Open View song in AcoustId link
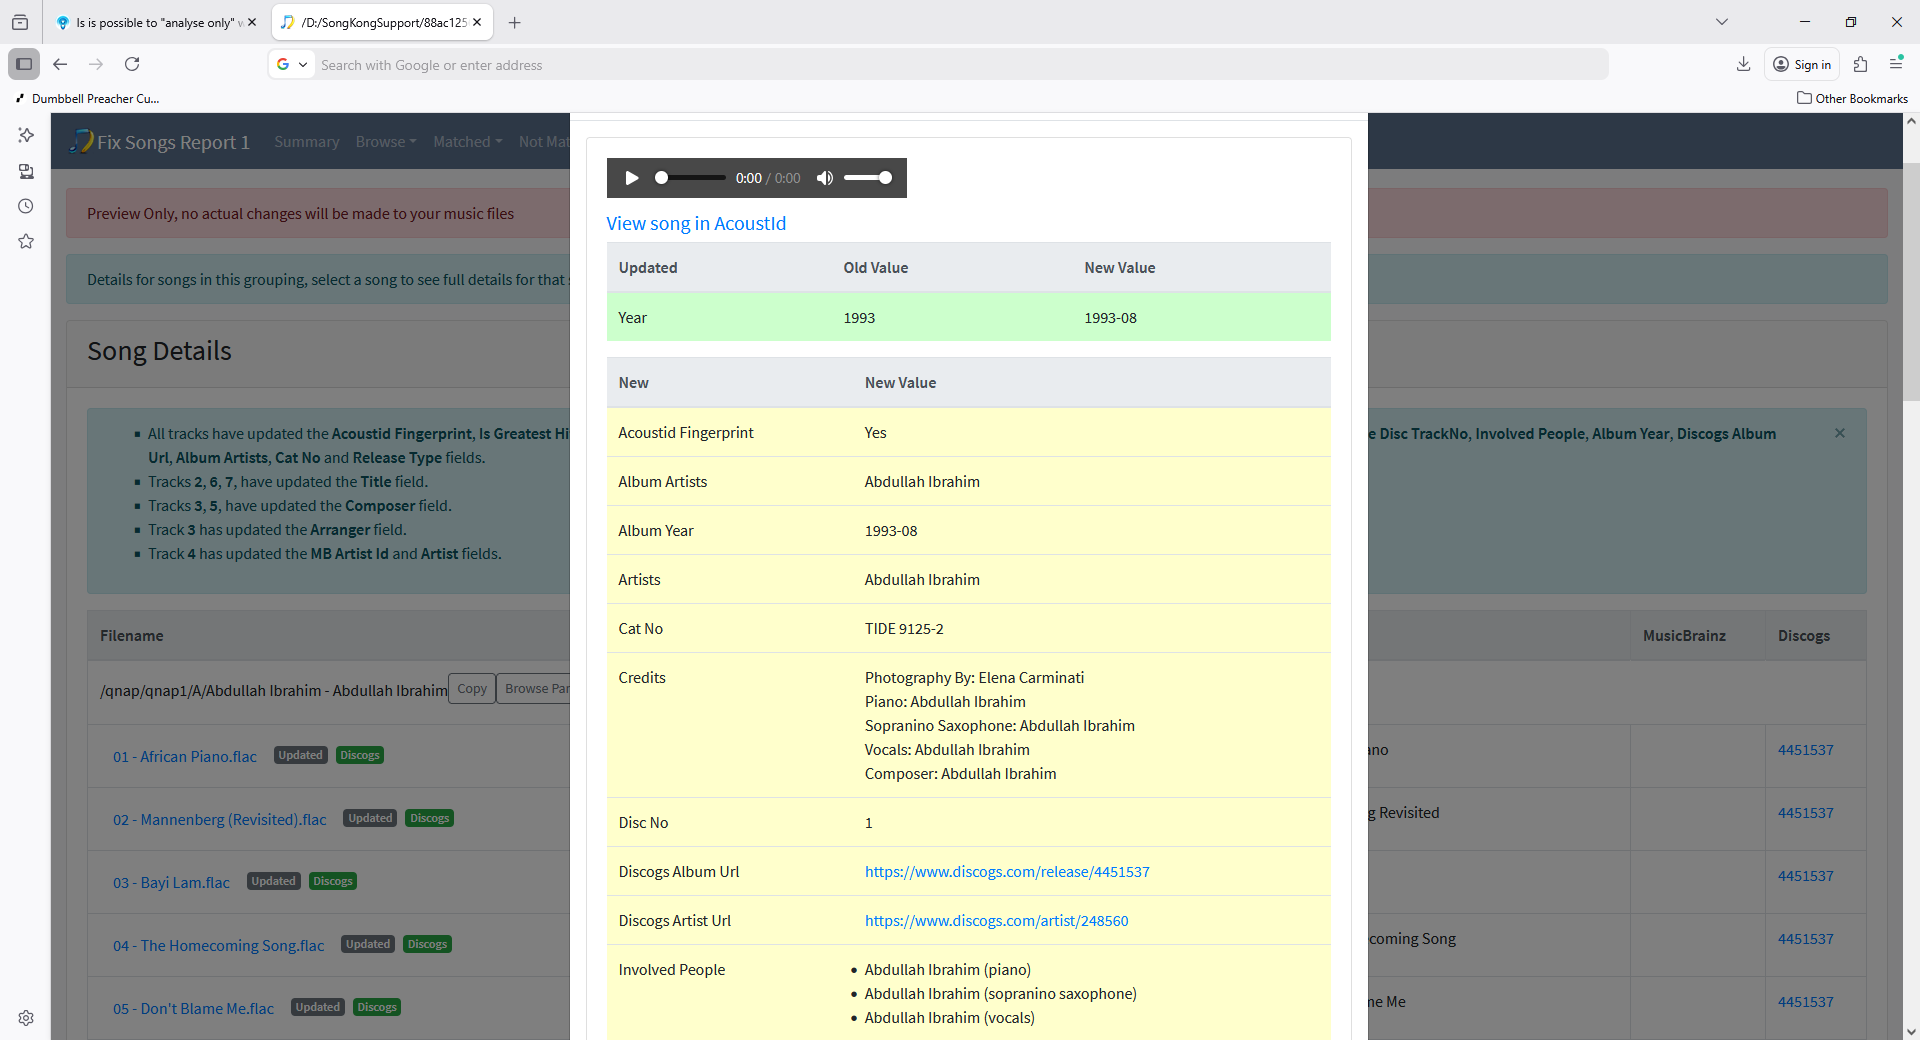This screenshot has height=1040, width=1920. click(696, 224)
